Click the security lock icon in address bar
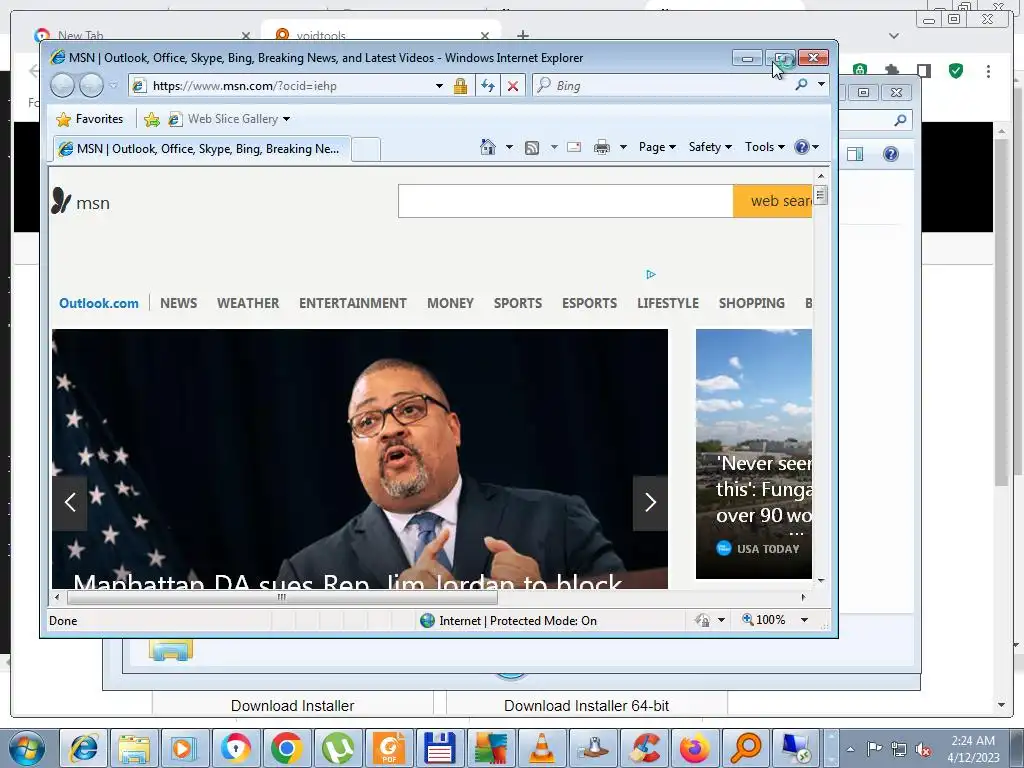Viewport: 1024px width, 768px height. tap(460, 86)
